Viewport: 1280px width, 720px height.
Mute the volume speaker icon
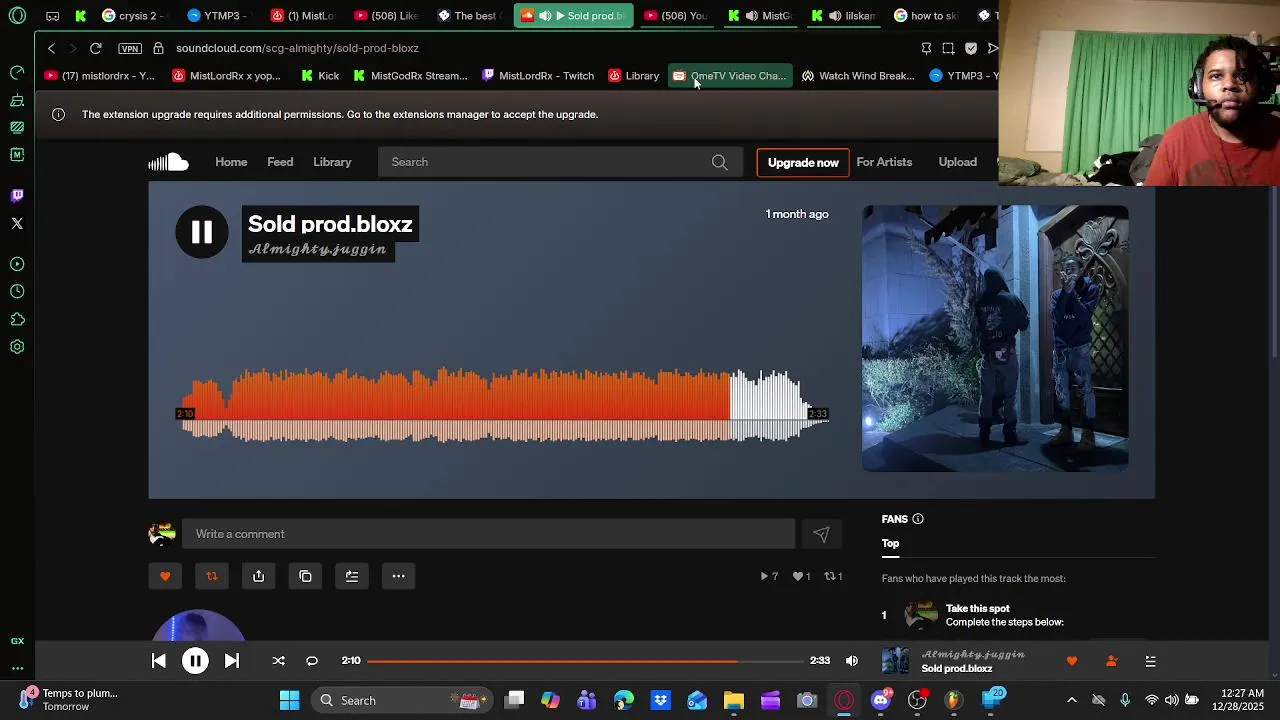[x=852, y=661]
